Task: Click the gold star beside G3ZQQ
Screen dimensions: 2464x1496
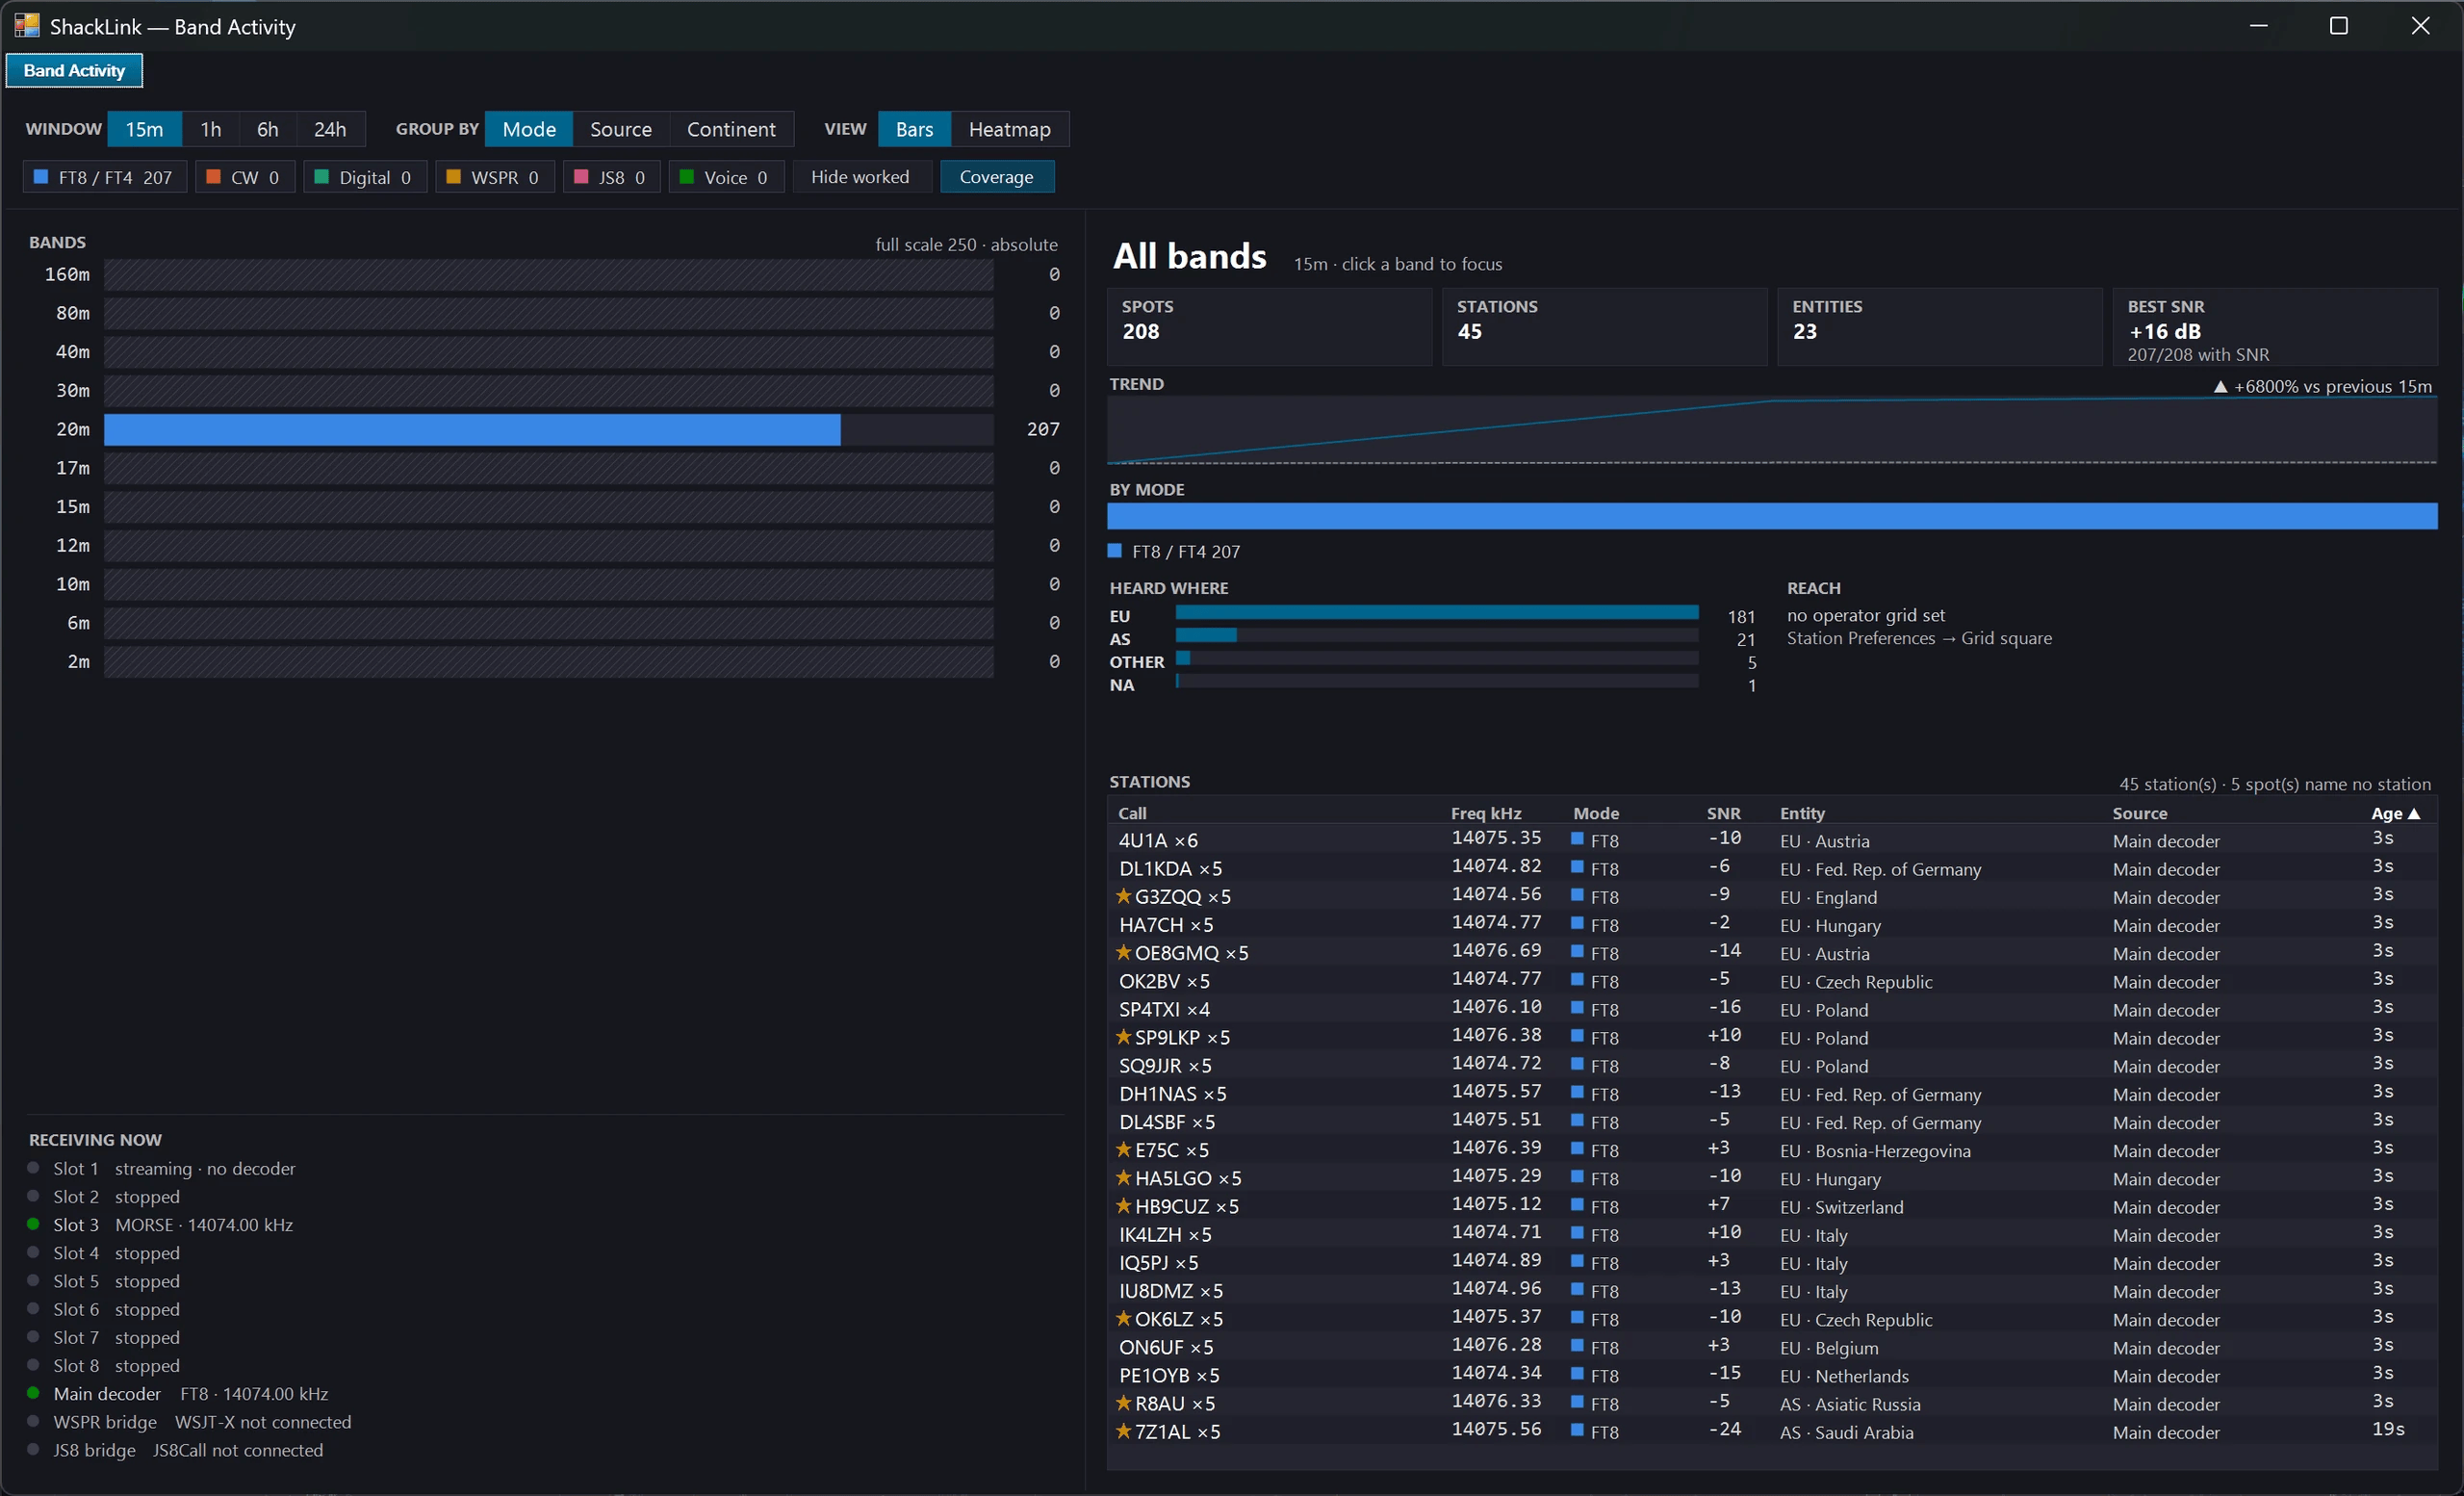Action: [1123, 896]
